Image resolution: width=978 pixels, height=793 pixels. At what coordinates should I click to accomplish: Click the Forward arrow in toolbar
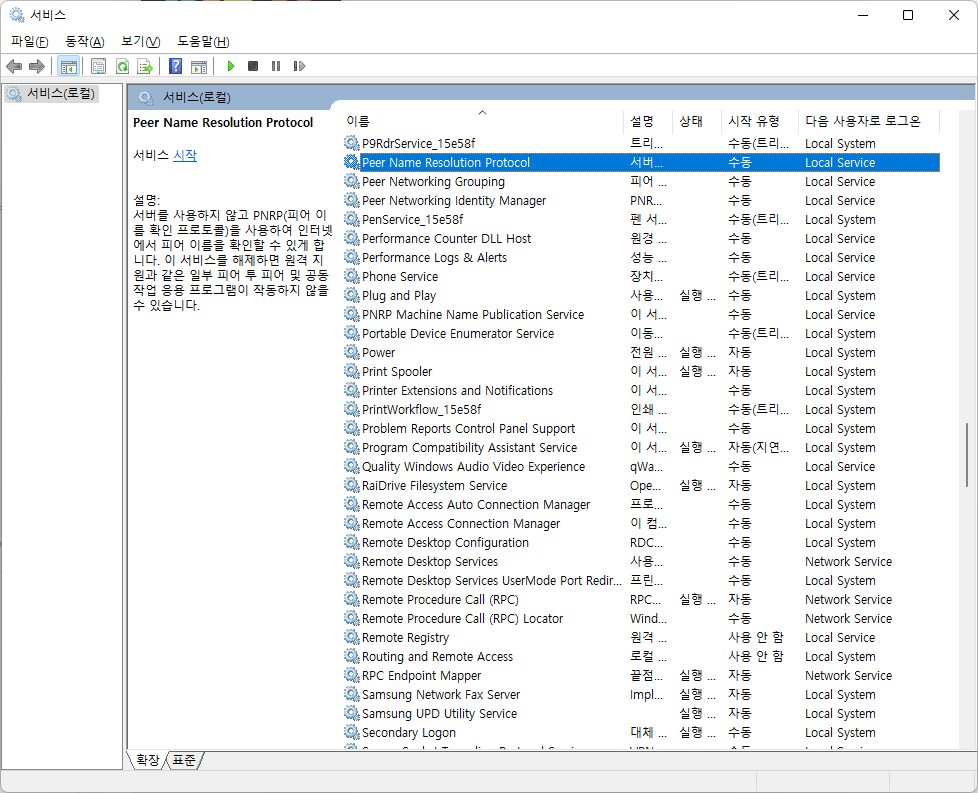click(37, 66)
